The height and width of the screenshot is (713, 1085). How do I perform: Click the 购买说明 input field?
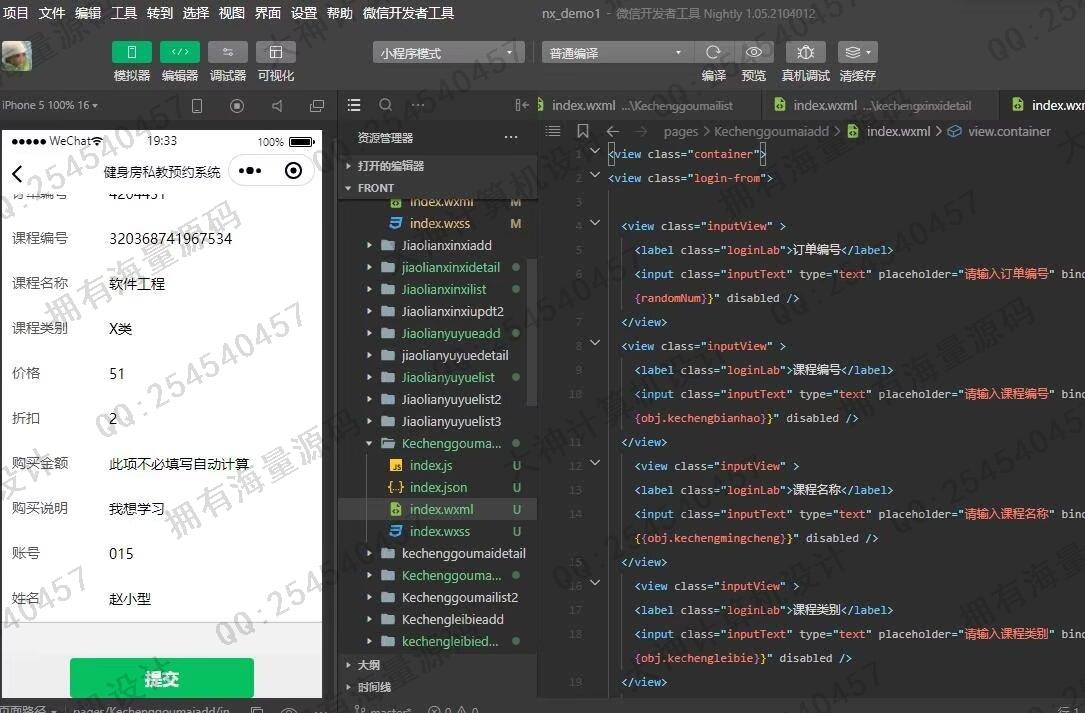coord(211,509)
